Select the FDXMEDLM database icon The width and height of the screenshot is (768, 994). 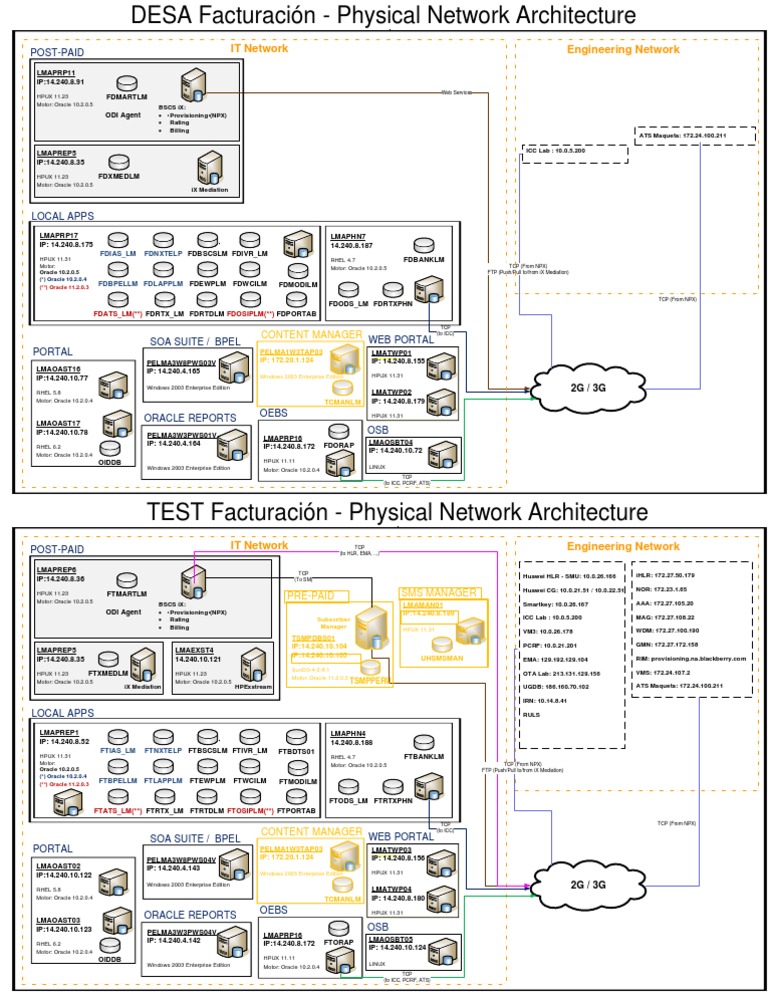(119, 163)
